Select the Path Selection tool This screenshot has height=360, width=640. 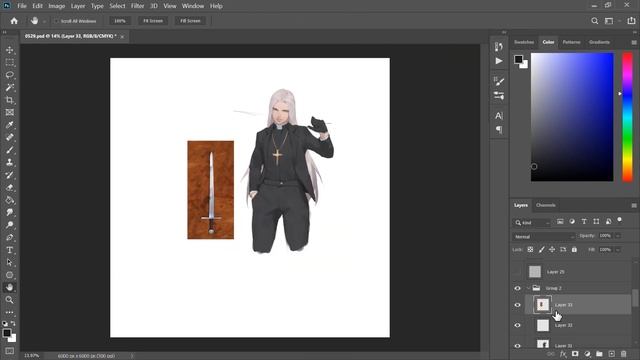click(x=9, y=262)
